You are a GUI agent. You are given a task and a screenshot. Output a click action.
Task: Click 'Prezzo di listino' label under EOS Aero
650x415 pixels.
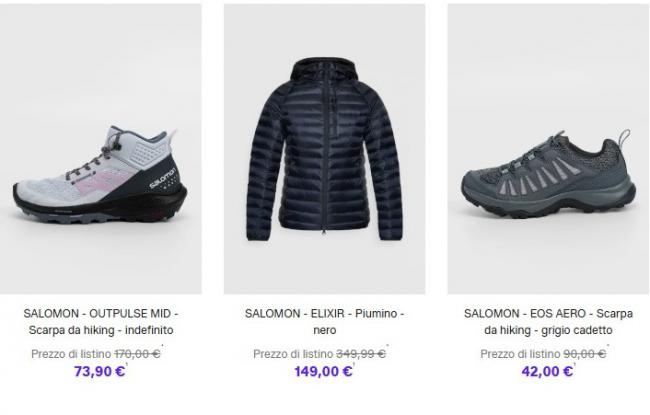(520, 354)
